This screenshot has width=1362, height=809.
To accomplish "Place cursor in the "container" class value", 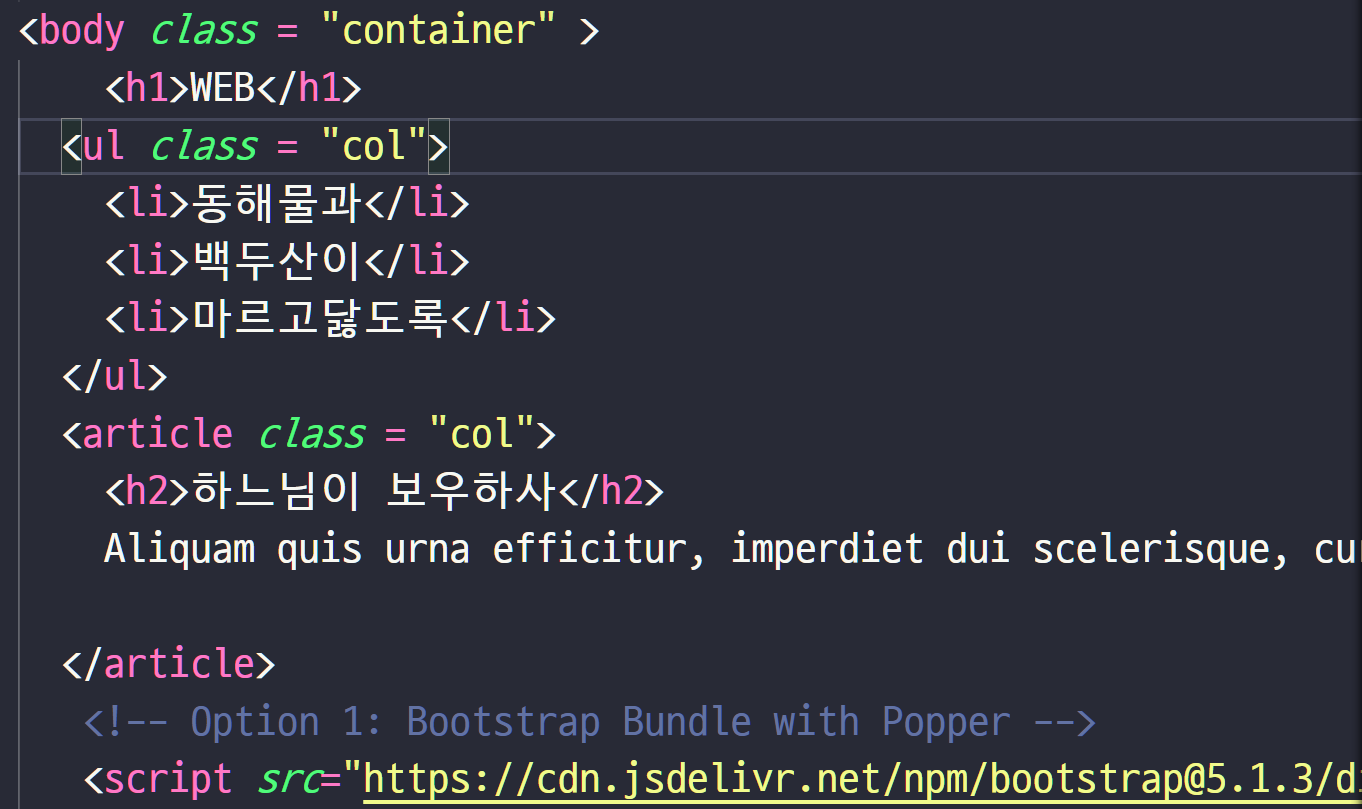I will [439, 31].
